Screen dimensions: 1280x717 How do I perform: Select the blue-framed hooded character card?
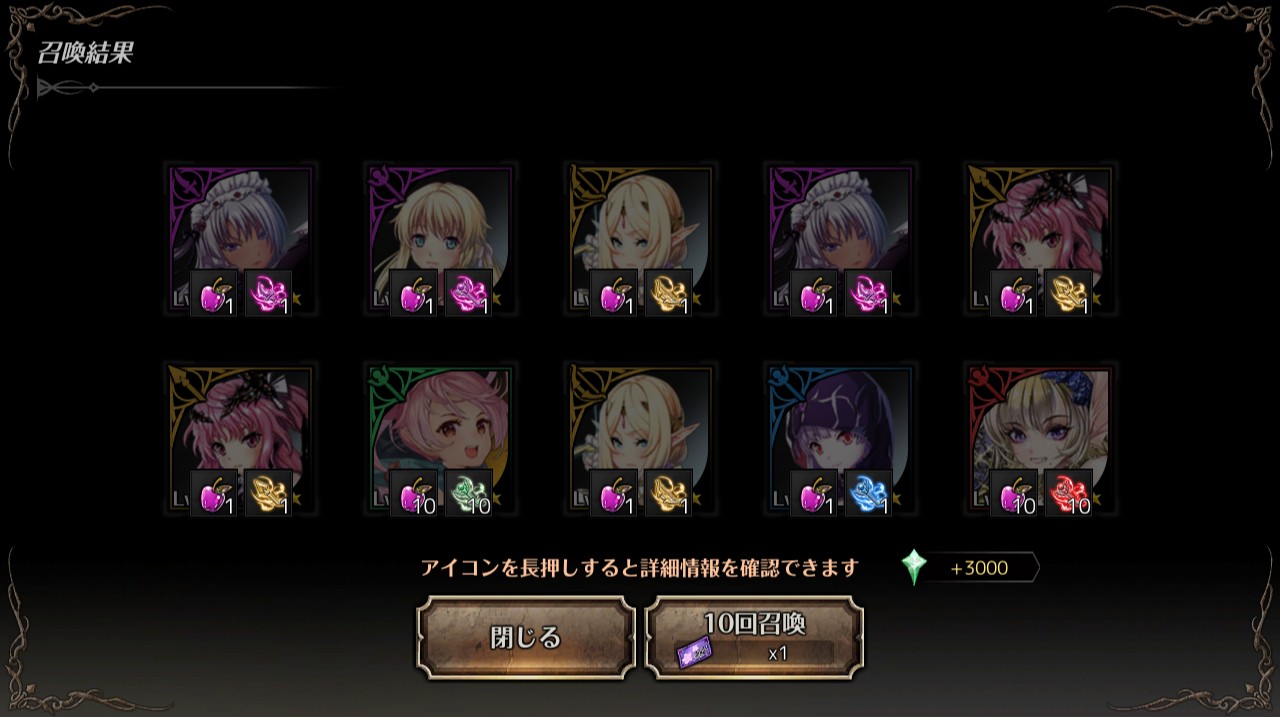click(841, 439)
